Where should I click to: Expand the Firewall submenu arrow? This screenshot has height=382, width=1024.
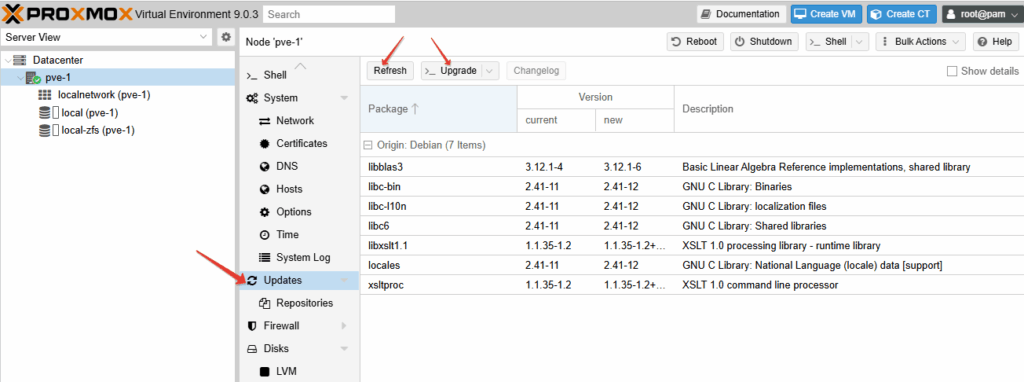pyautogui.click(x=344, y=326)
